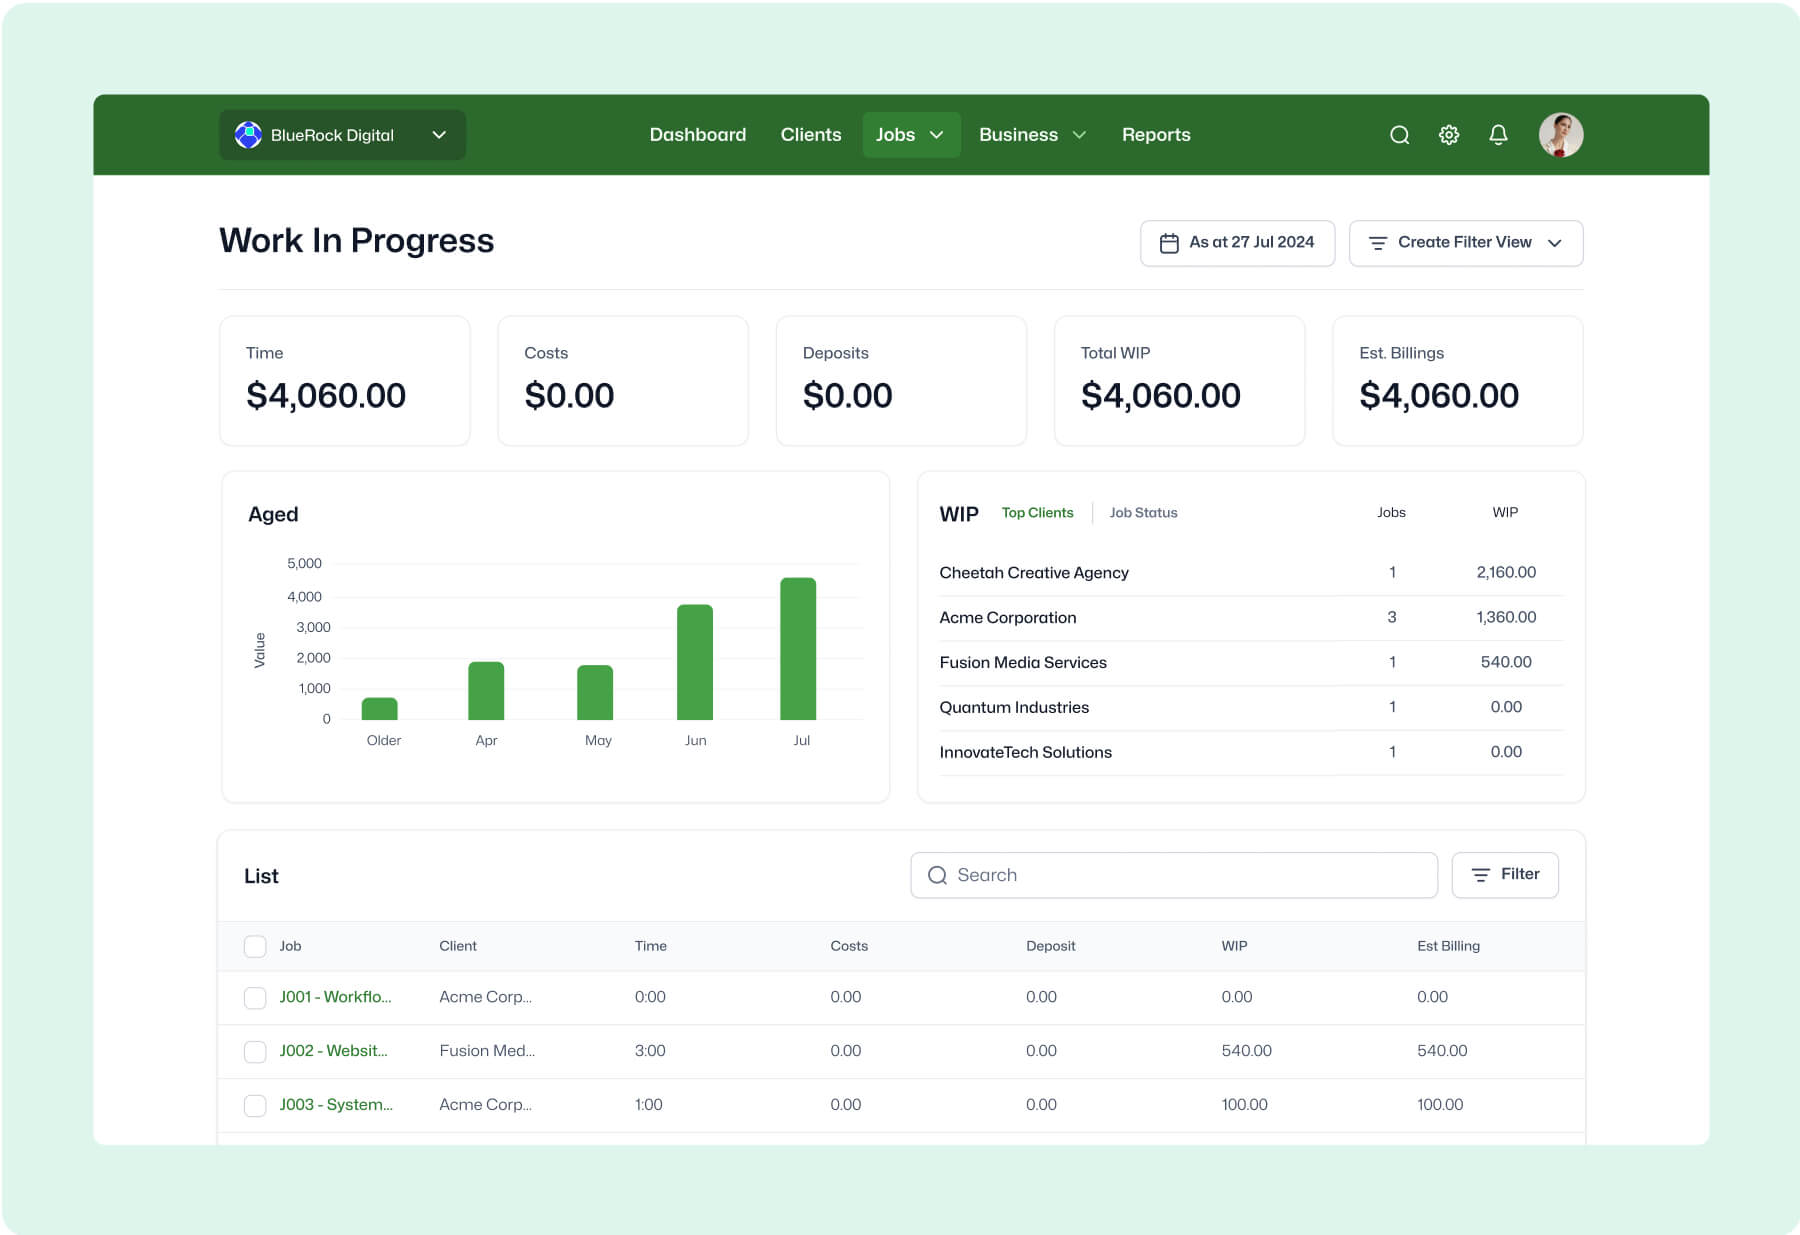This screenshot has width=1800, height=1235.
Task: Click the user profile avatar
Action: (x=1561, y=134)
